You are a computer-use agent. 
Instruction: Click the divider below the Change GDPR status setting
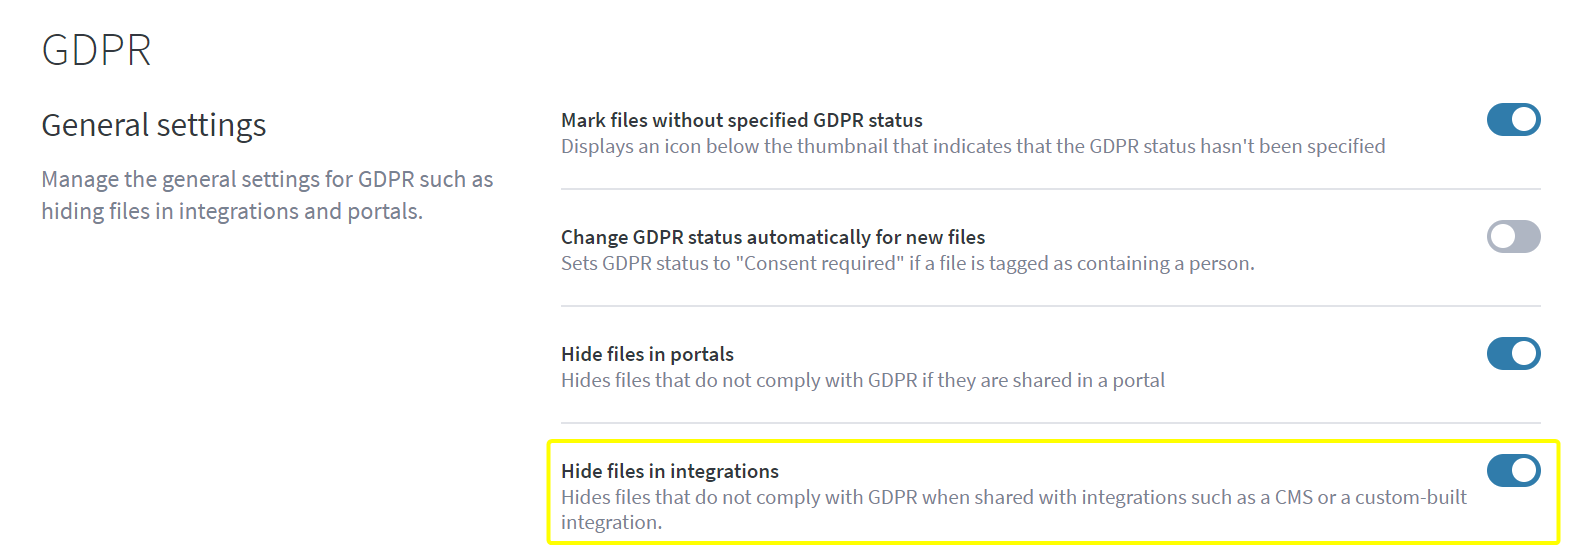click(x=1050, y=306)
